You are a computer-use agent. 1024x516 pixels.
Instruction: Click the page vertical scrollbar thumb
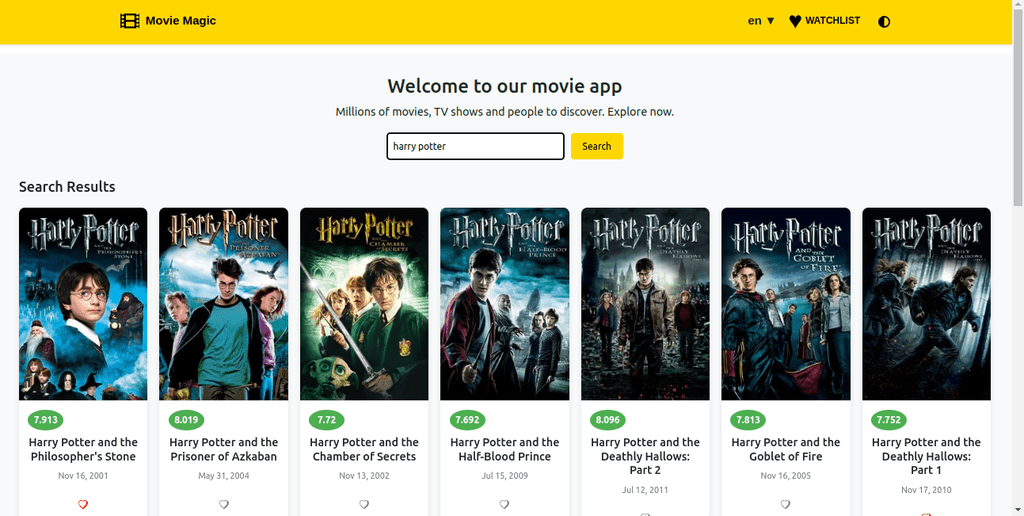tap(1018, 108)
